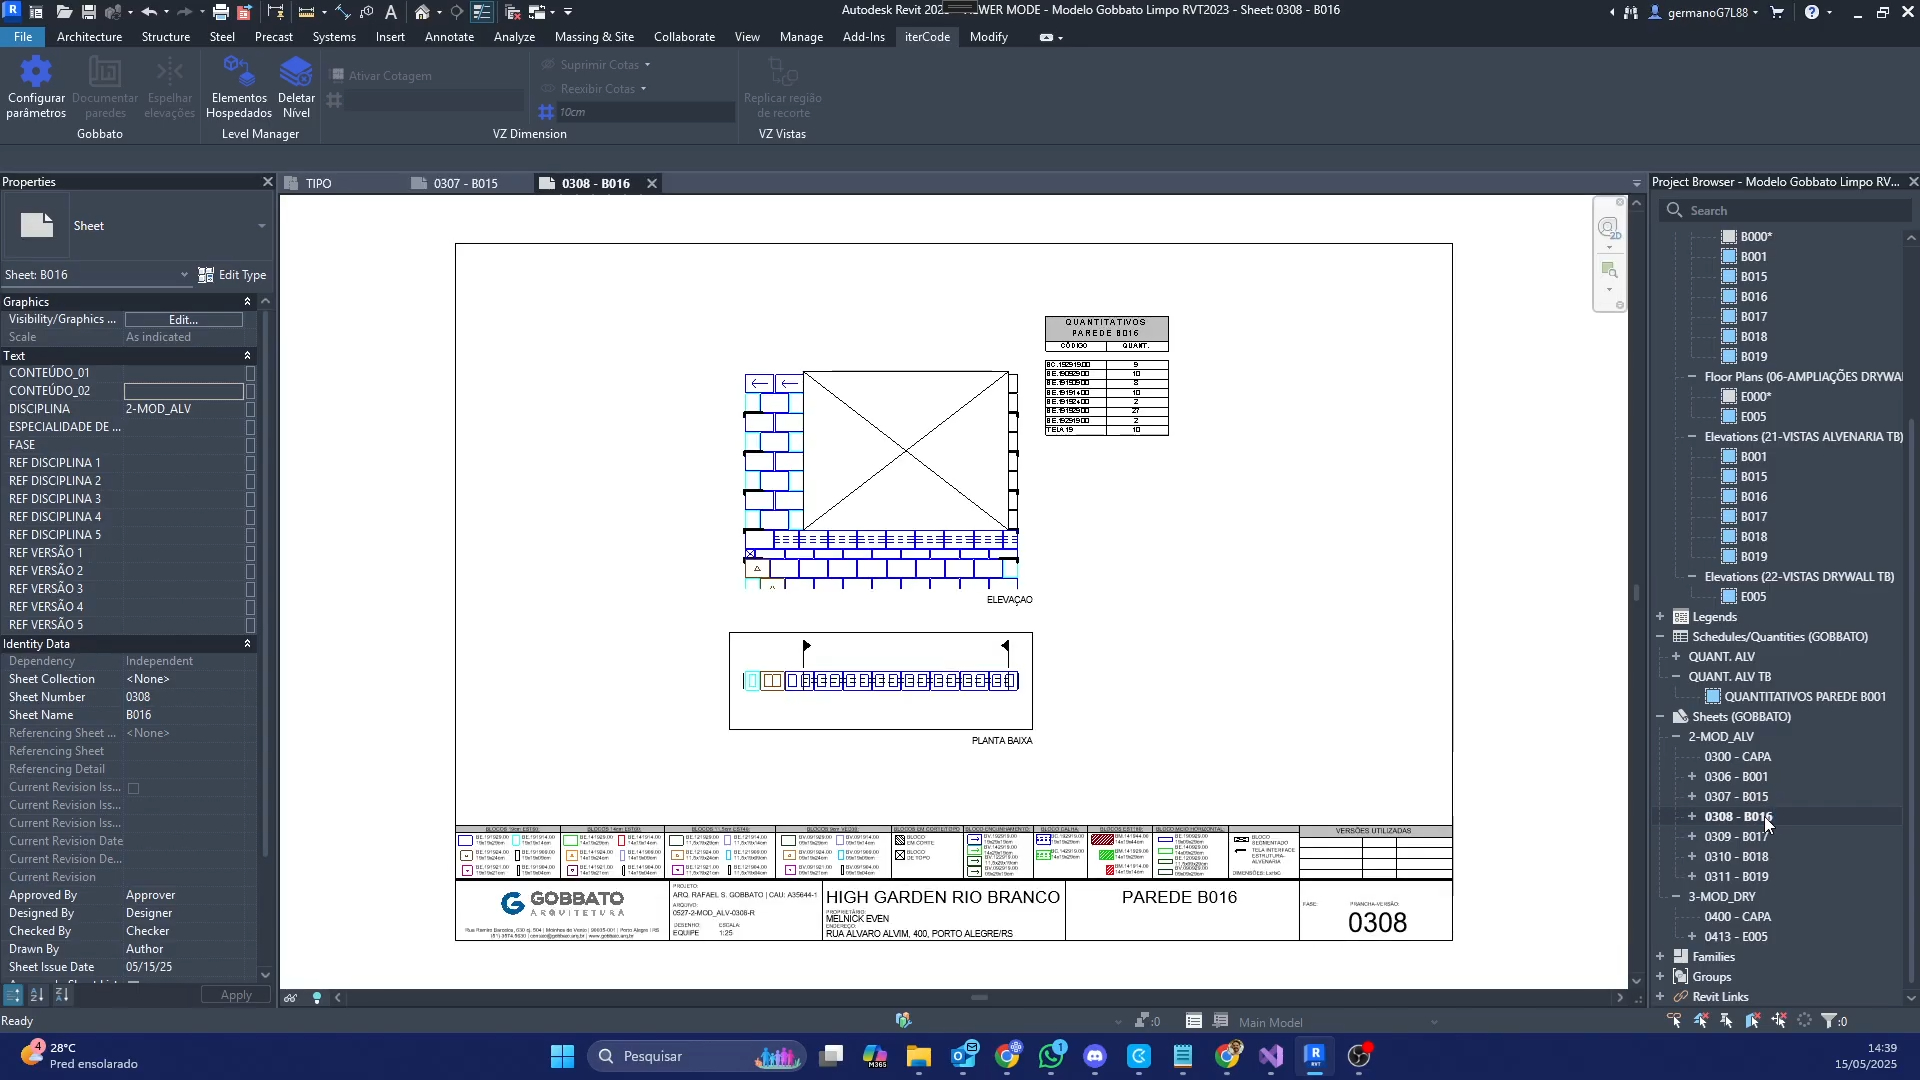This screenshot has width=1920, height=1080.
Task: Toggle the CONTEÚDO_01 parameter checkbox
Action: (250, 373)
